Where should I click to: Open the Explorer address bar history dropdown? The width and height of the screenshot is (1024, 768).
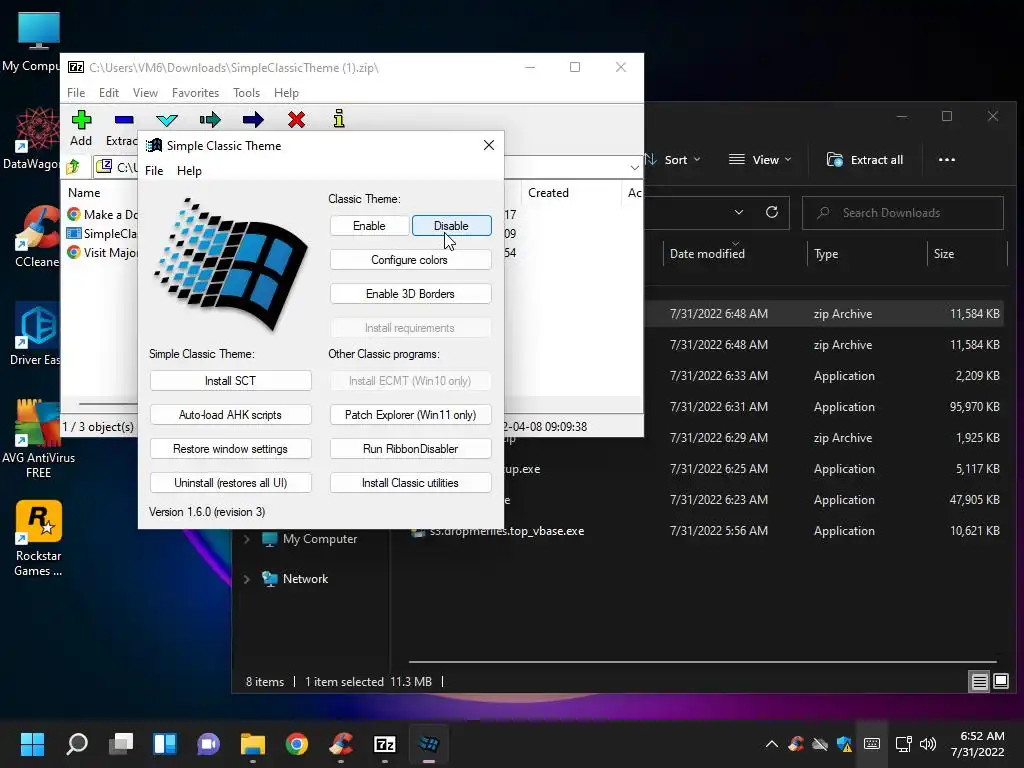pos(739,212)
